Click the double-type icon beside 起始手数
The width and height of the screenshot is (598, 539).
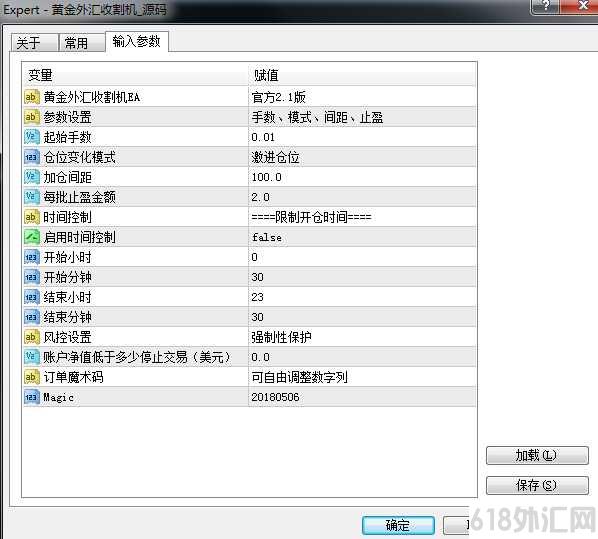32,137
